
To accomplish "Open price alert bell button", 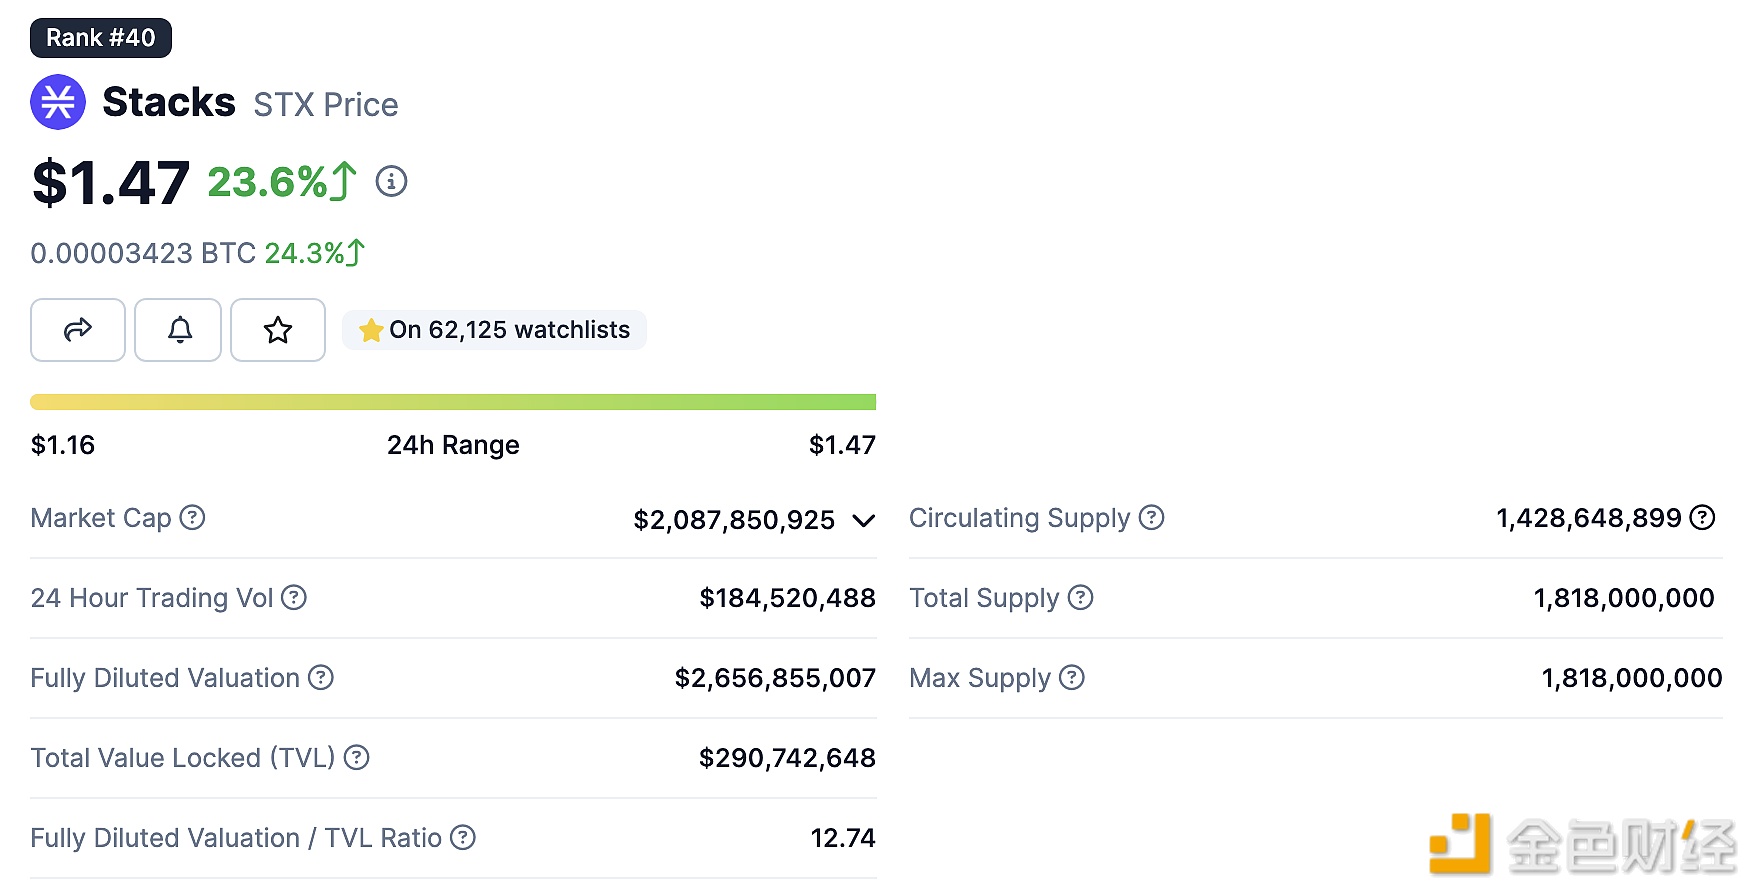I will pyautogui.click(x=179, y=330).
